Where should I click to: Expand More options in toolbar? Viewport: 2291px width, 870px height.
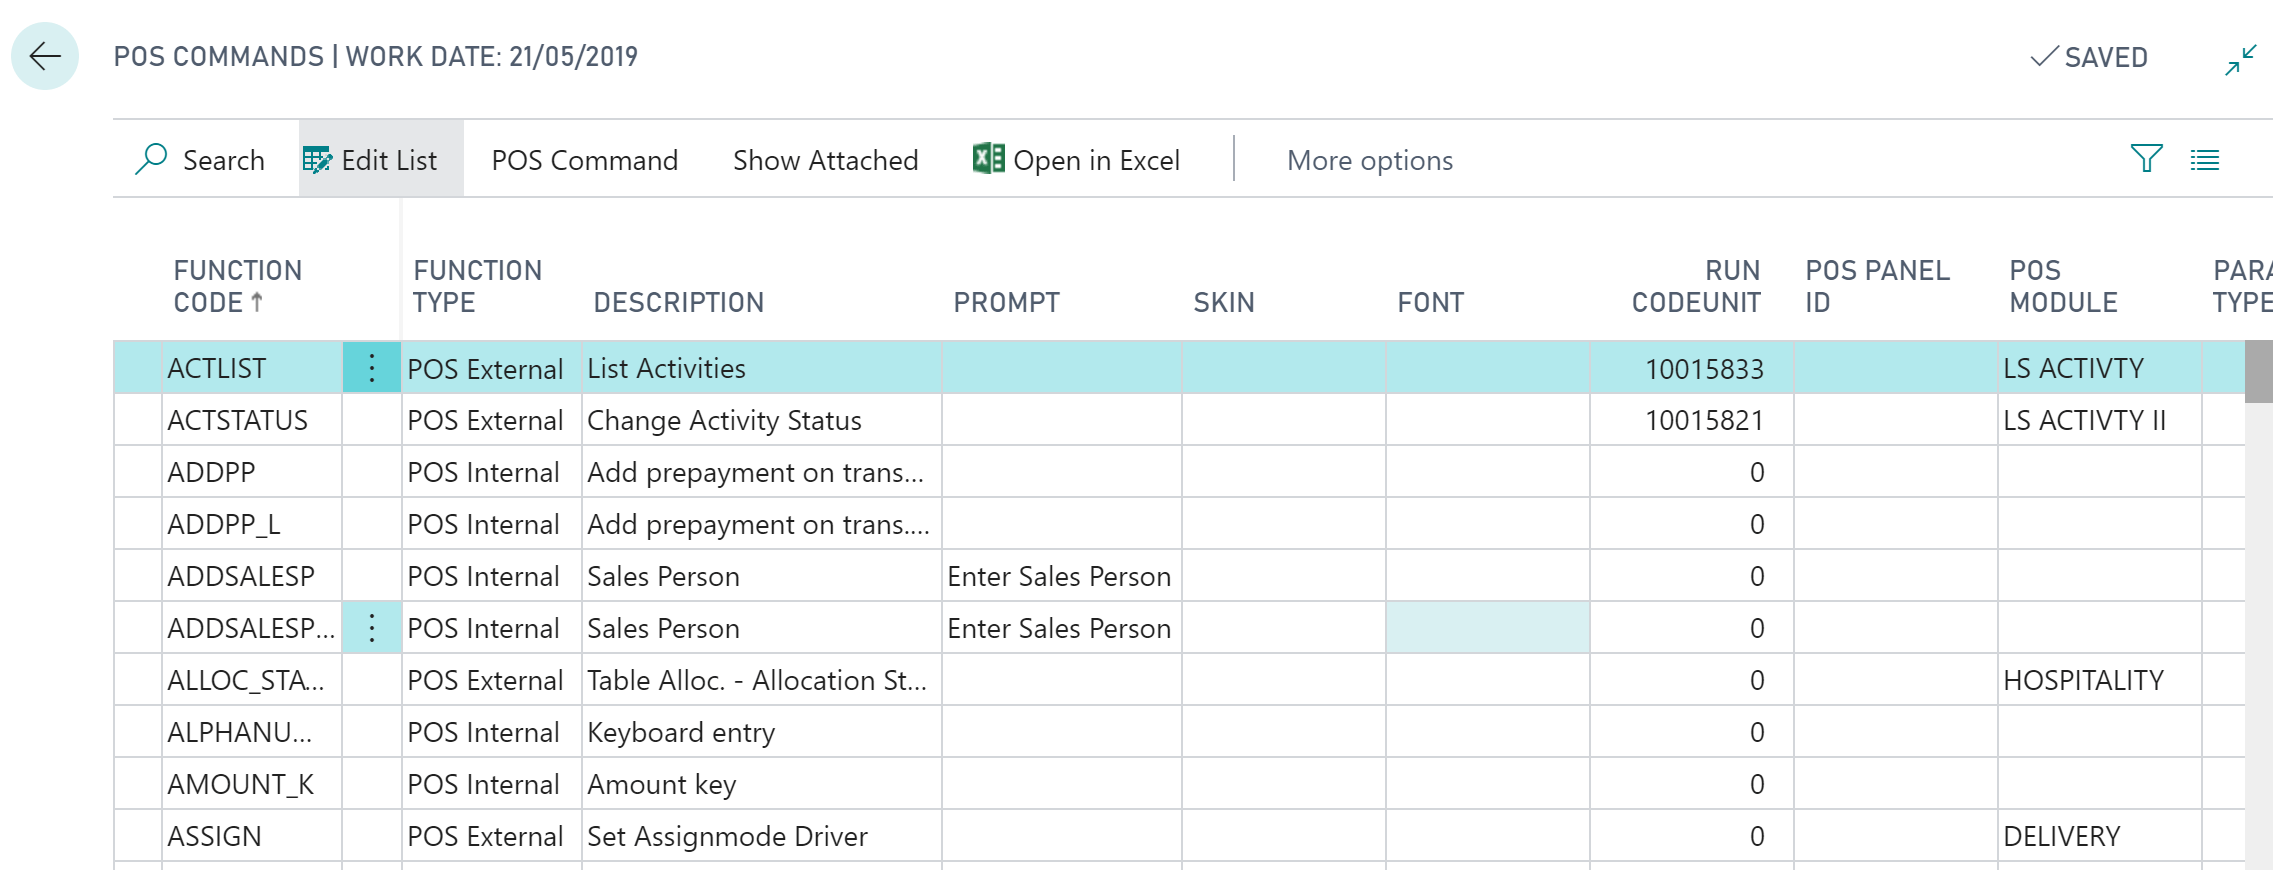tap(1369, 160)
